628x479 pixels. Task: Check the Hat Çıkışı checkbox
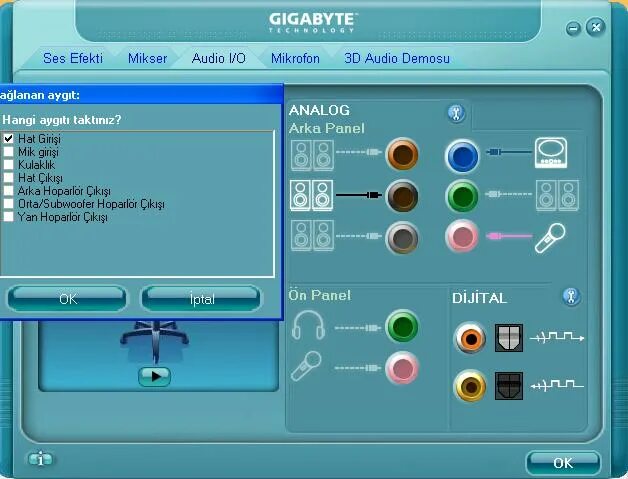click(x=8, y=177)
